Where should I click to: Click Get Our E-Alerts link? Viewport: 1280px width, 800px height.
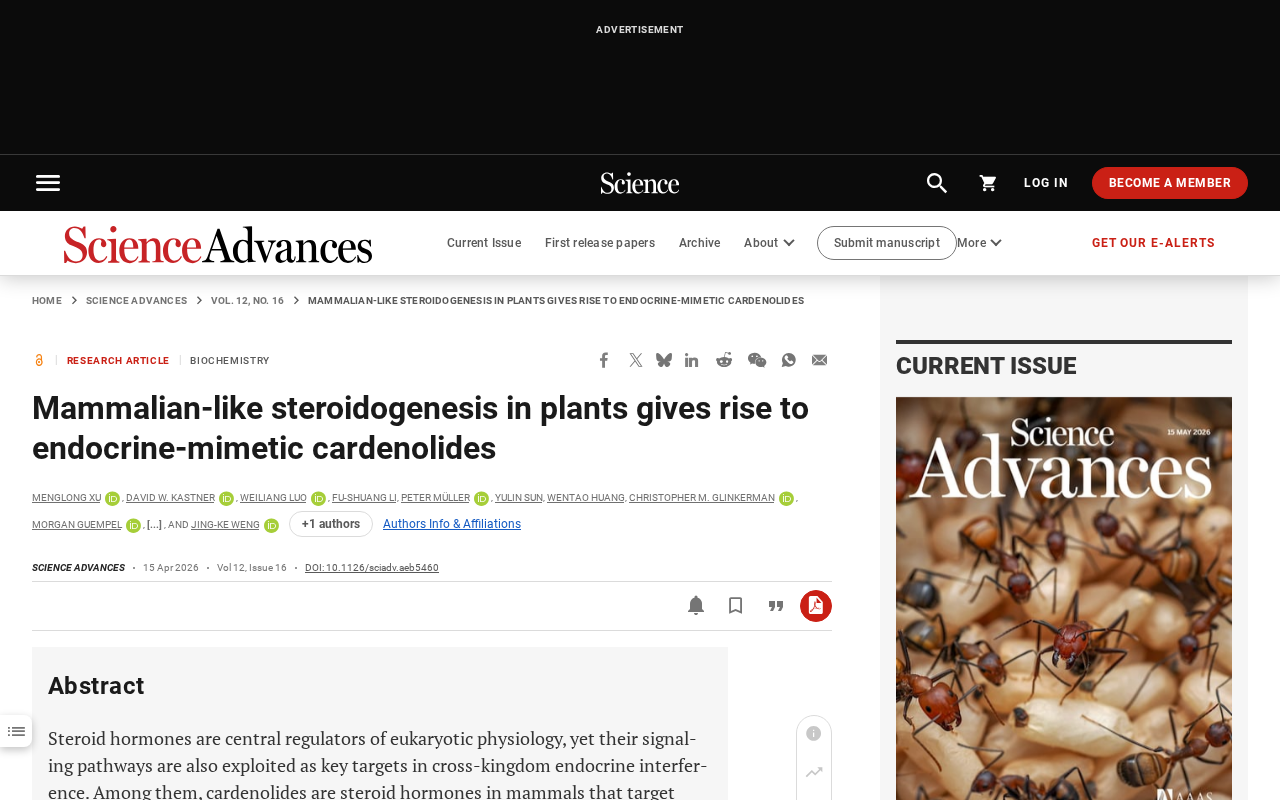[1153, 243]
